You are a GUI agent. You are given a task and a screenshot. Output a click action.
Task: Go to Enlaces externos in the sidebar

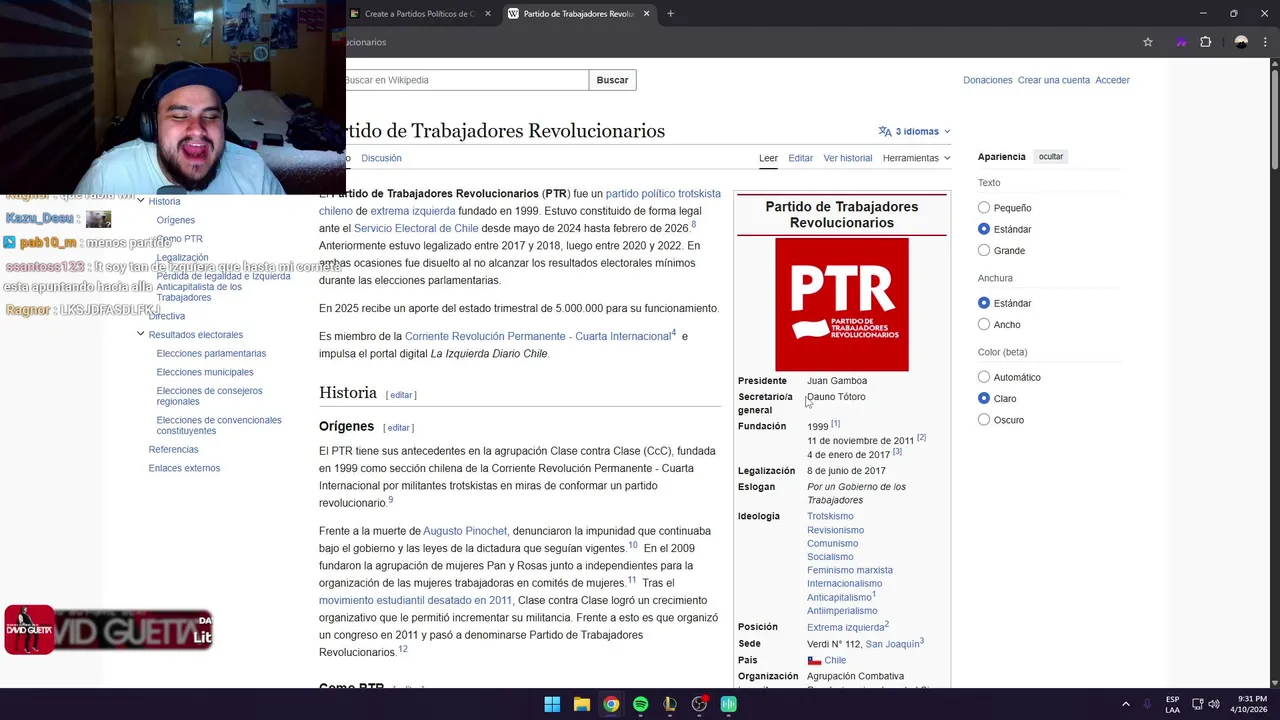(184, 468)
